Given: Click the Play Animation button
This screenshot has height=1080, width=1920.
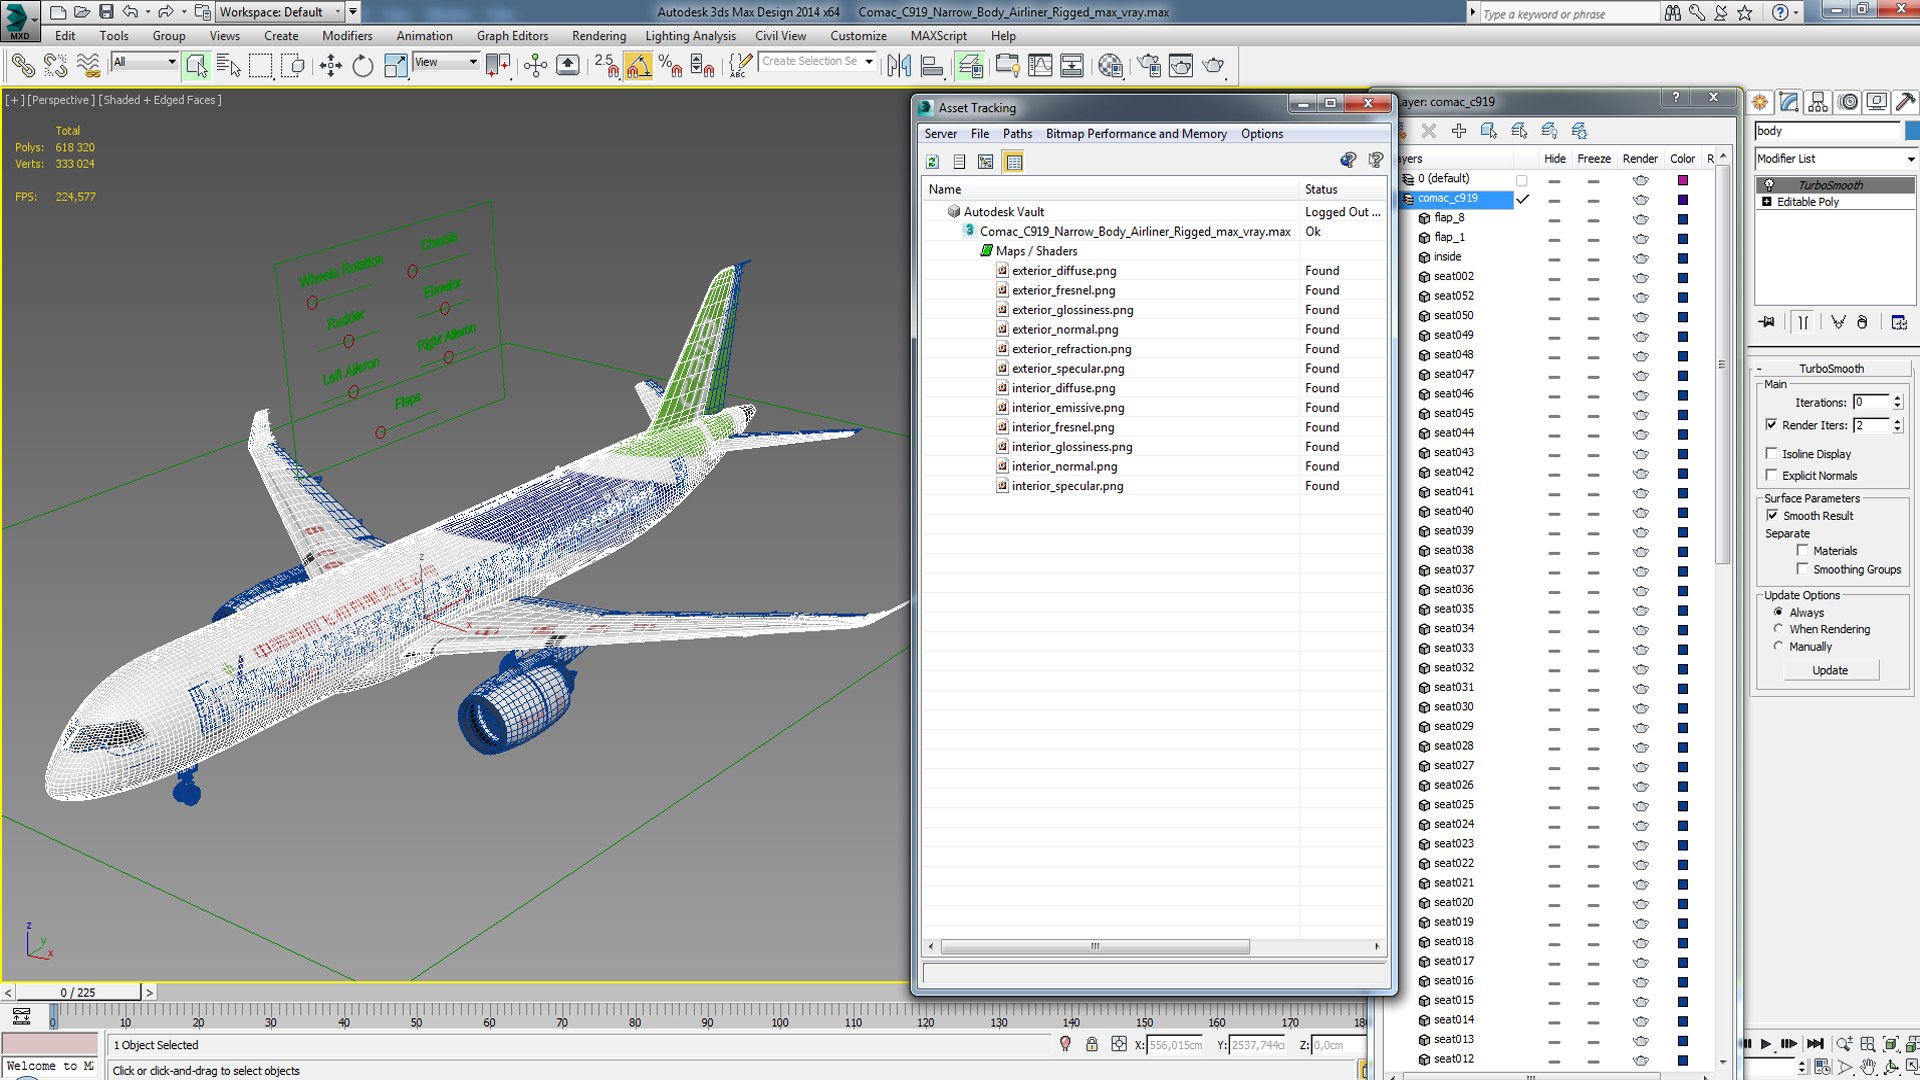Looking at the screenshot, I should pyautogui.click(x=1766, y=1044).
